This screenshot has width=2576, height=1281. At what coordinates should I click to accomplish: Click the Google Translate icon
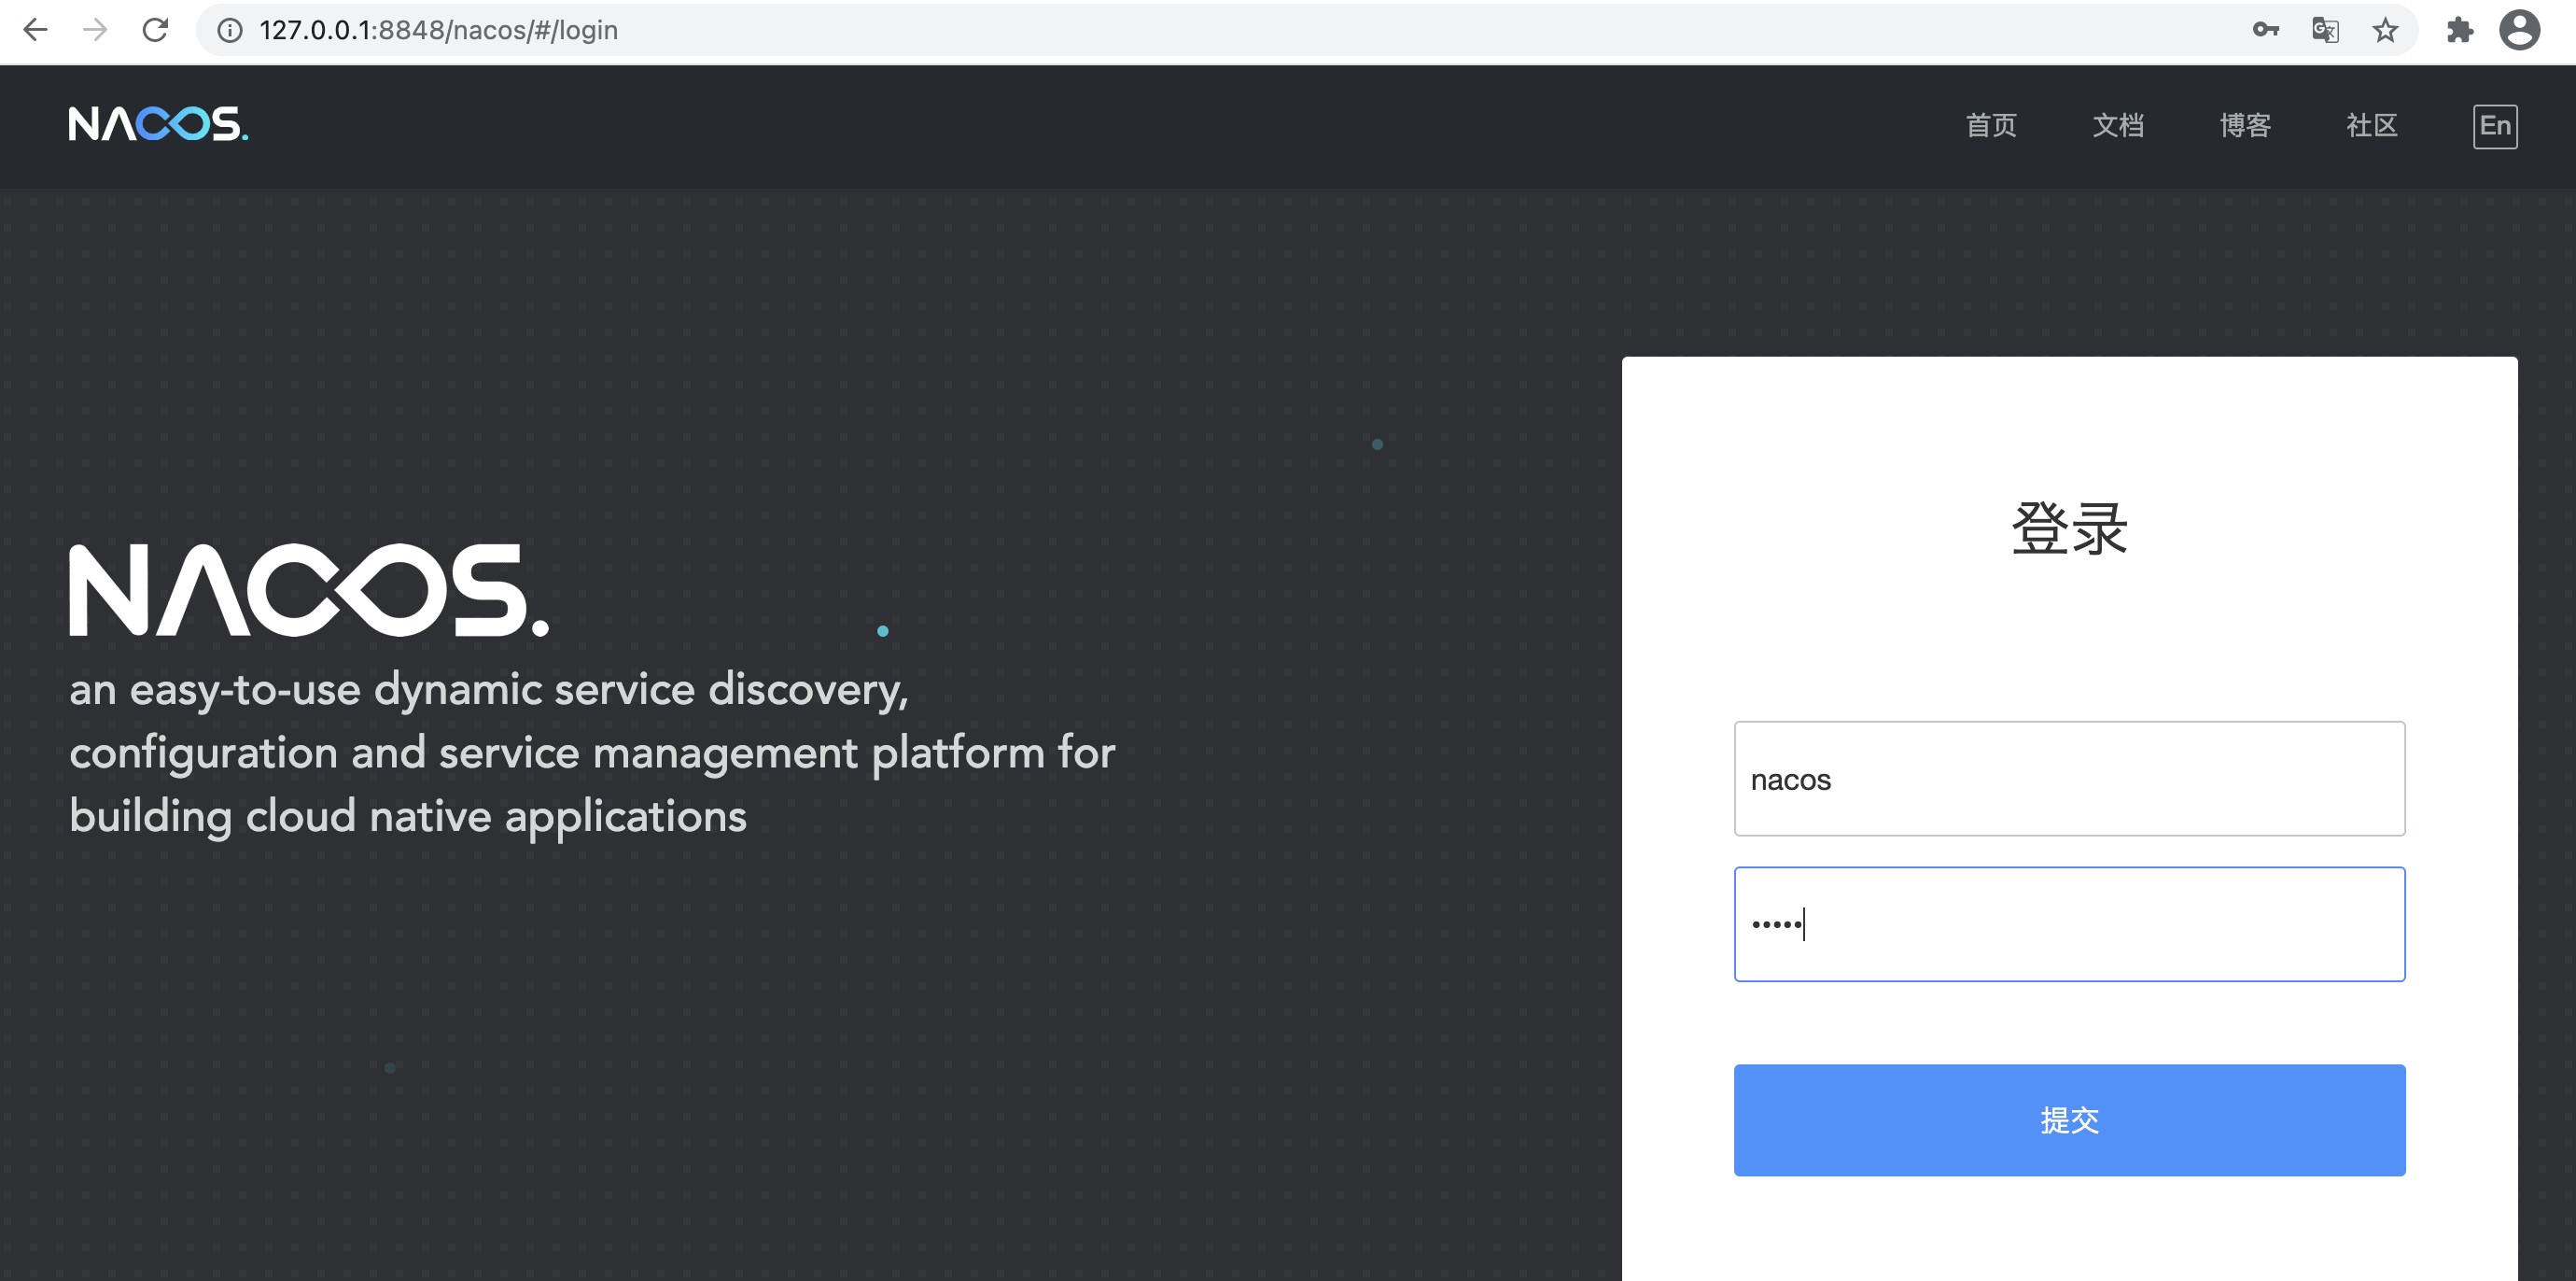[2325, 30]
